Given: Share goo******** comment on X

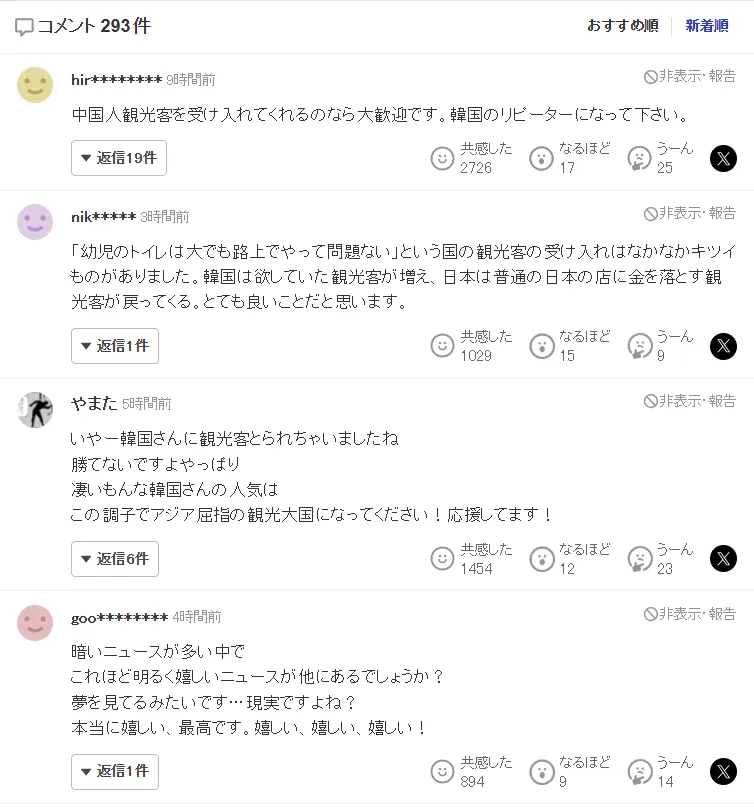Looking at the screenshot, I should pyautogui.click(x=723, y=772).
